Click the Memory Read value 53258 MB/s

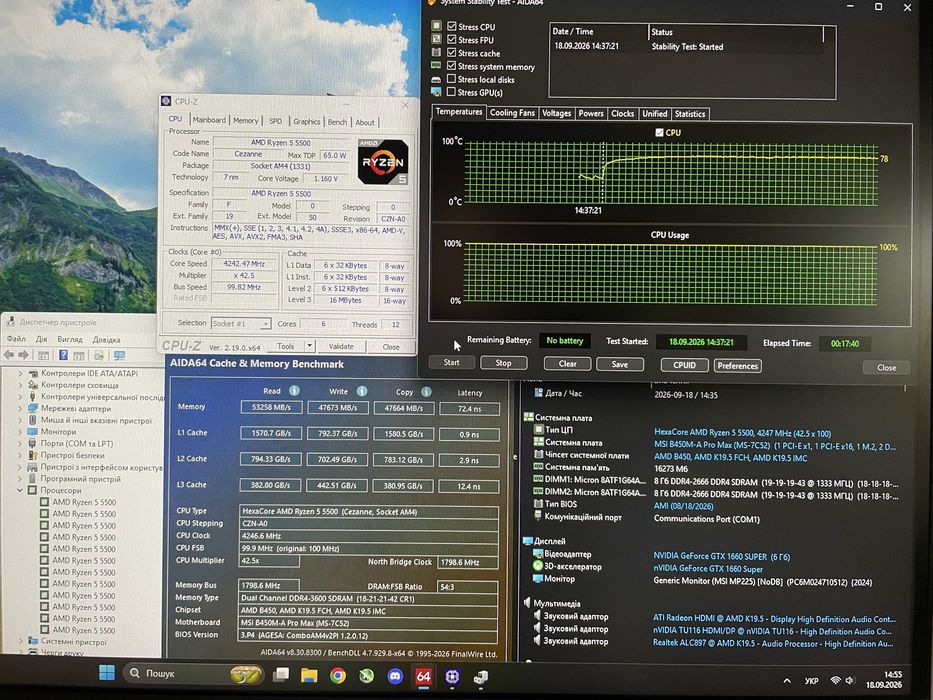point(271,408)
